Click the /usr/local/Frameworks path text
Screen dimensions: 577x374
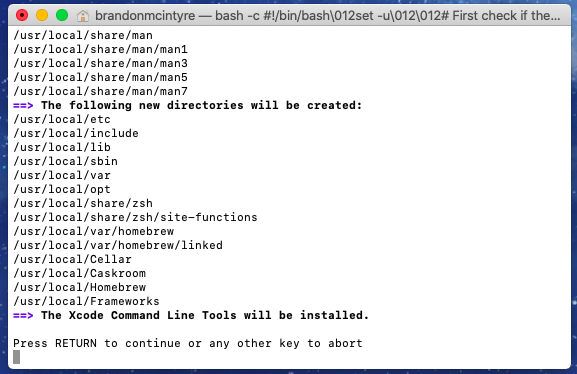pyautogui.click(x=86, y=301)
